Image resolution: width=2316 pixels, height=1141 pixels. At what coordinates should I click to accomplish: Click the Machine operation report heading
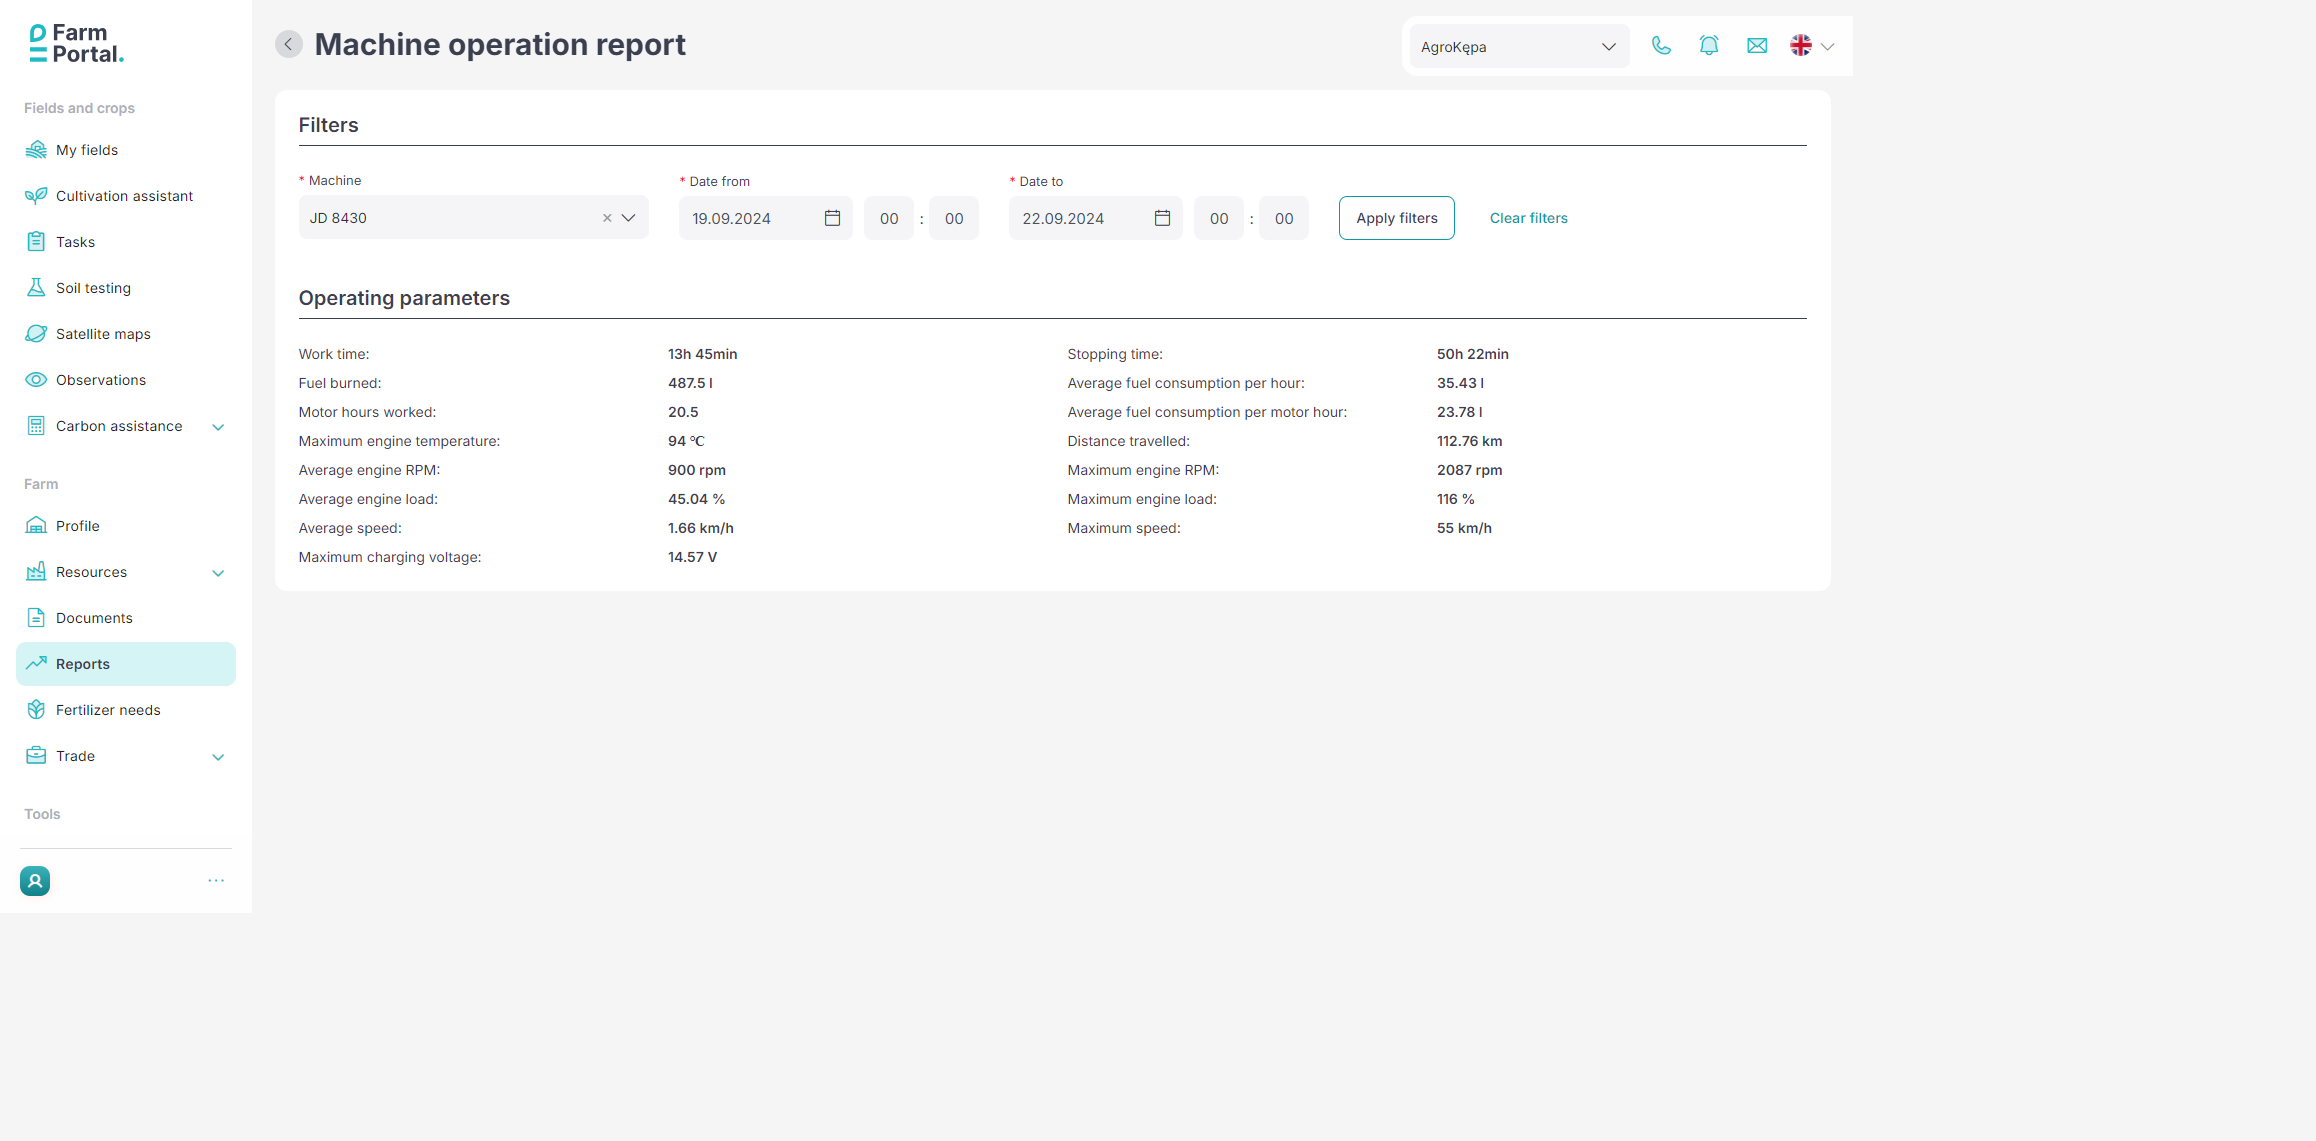coord(500,45)
